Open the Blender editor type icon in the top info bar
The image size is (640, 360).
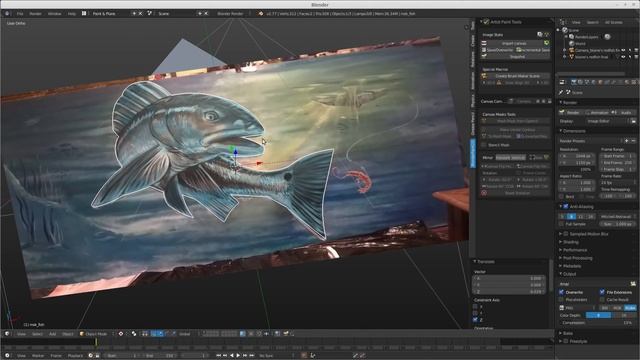(x=7, y=13)
